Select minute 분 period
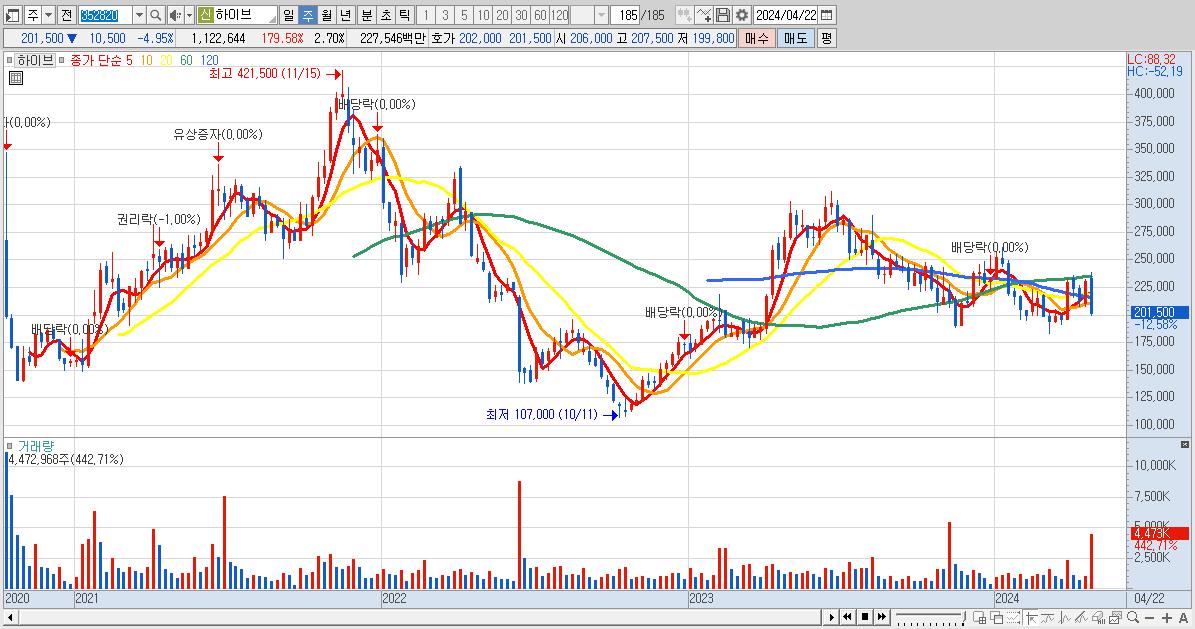This screenshot has height=629, width=1195. pyautogui.click(x=367, y=14)
